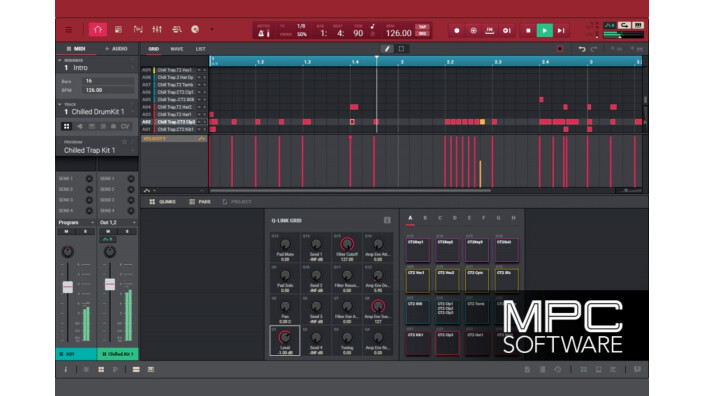Click the four-square grid icon in bottom bar

(x=101, y=370)
